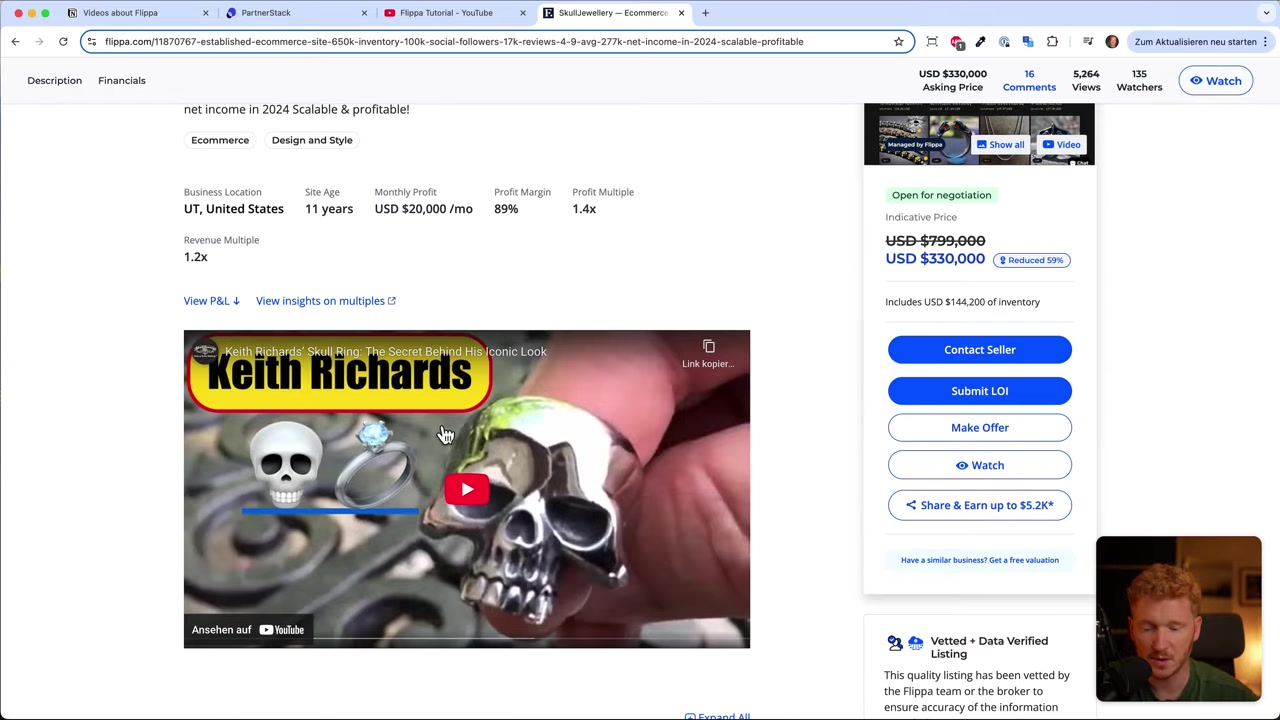This screenshot has height=720, width=1280.
Task: Jump to the Description section
Action: point(55,80)
